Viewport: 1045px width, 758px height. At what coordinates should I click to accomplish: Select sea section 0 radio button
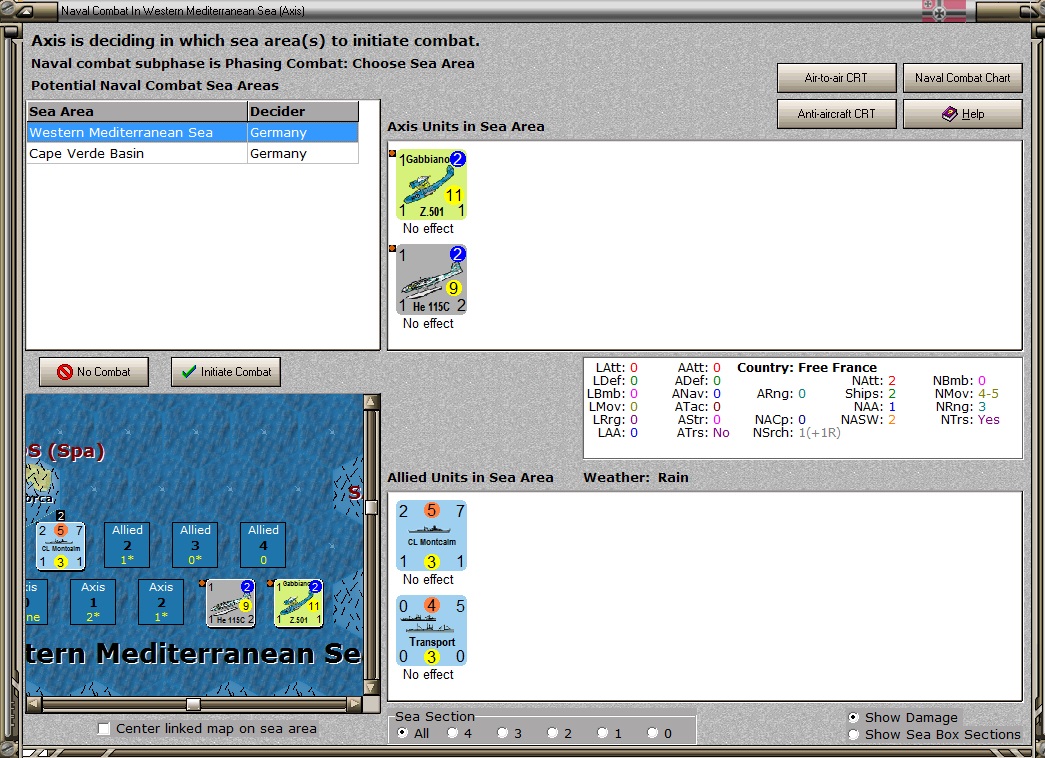(x=652, y=733)
